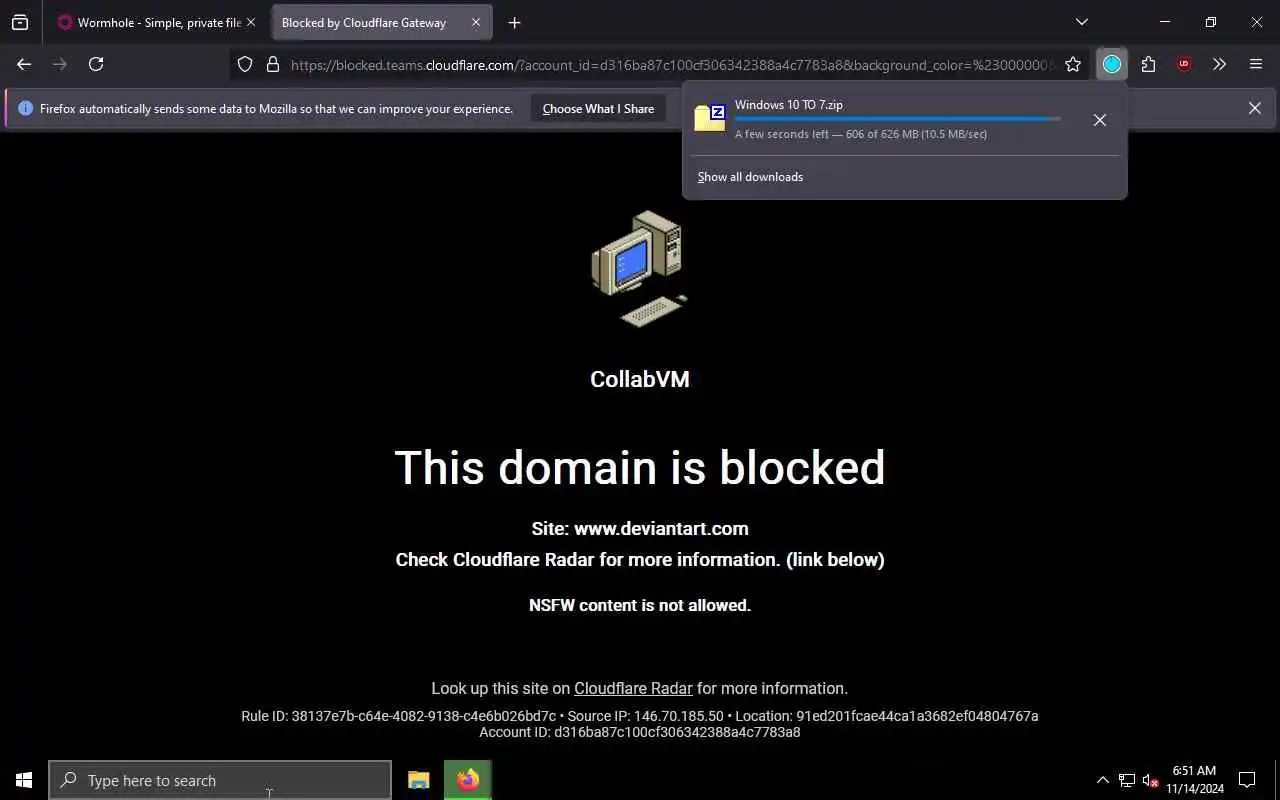
Task: Click Firefox icon in the taskbar
Action: pyautogui.click(x=468, y=780)
